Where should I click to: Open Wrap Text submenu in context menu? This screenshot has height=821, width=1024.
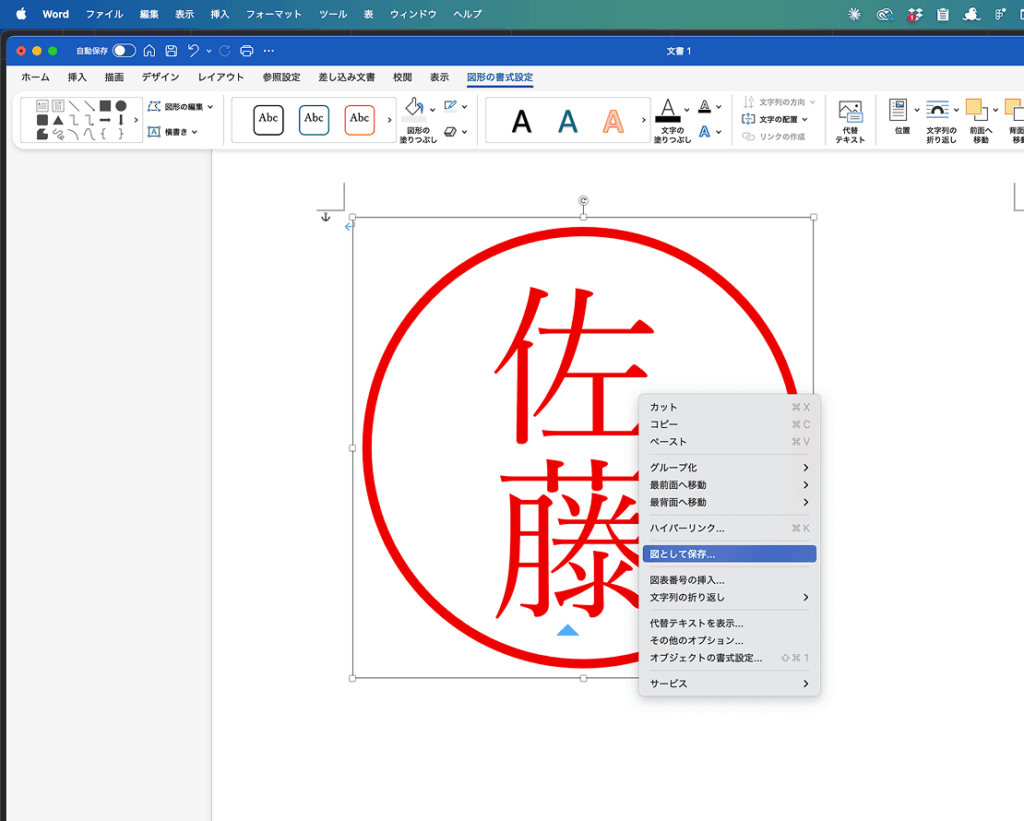(729, 597)
